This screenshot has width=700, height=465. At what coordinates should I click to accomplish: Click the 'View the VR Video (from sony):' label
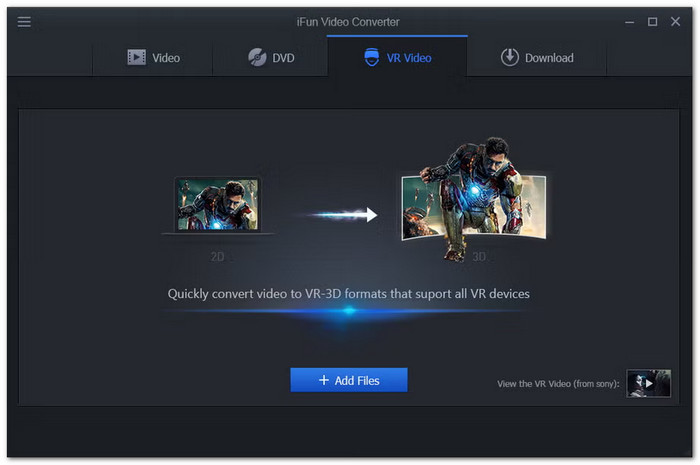558,384
